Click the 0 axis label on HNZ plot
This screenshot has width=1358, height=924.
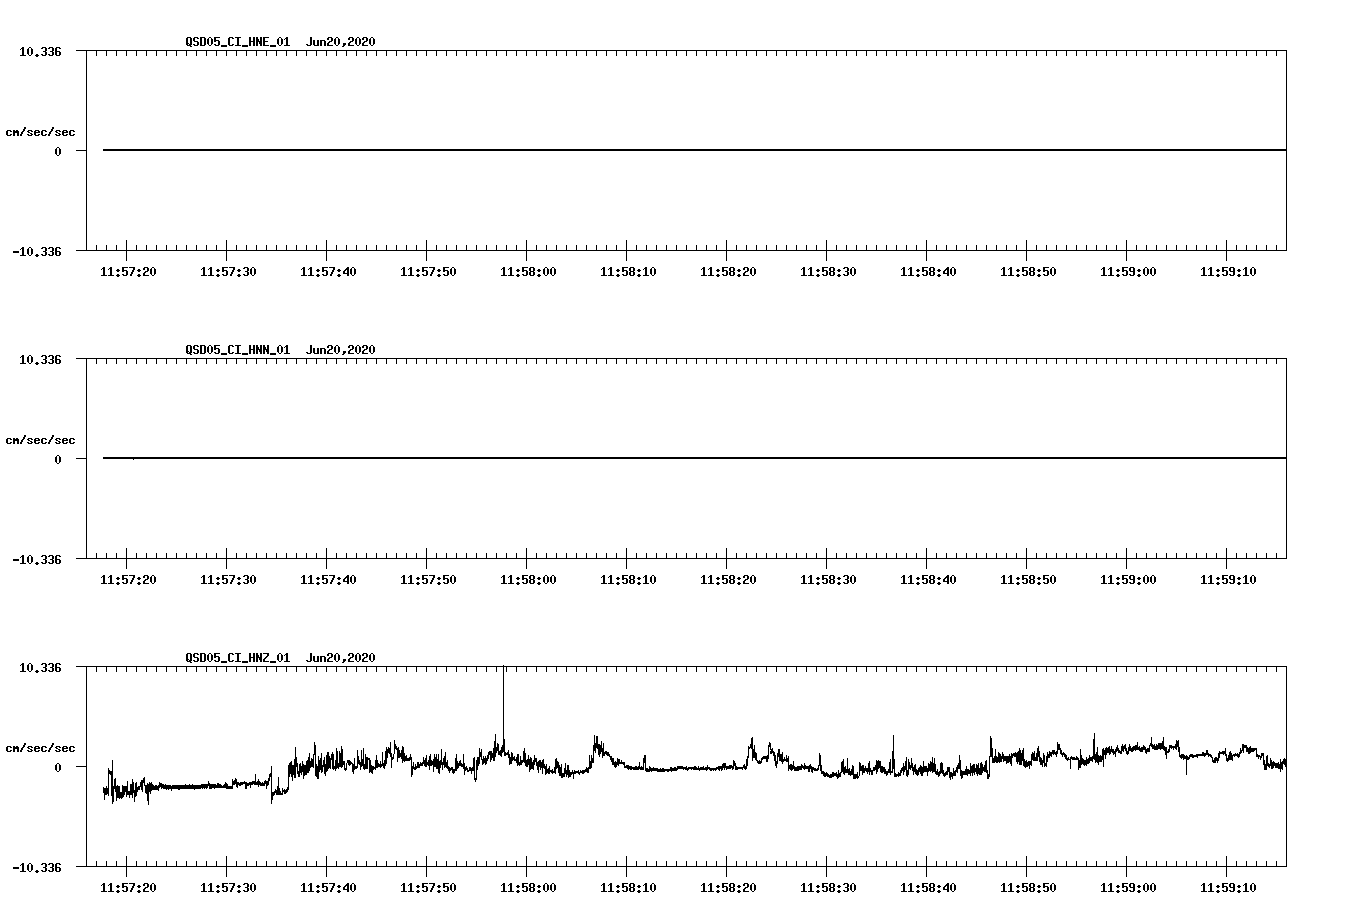(x=58, y=767)
